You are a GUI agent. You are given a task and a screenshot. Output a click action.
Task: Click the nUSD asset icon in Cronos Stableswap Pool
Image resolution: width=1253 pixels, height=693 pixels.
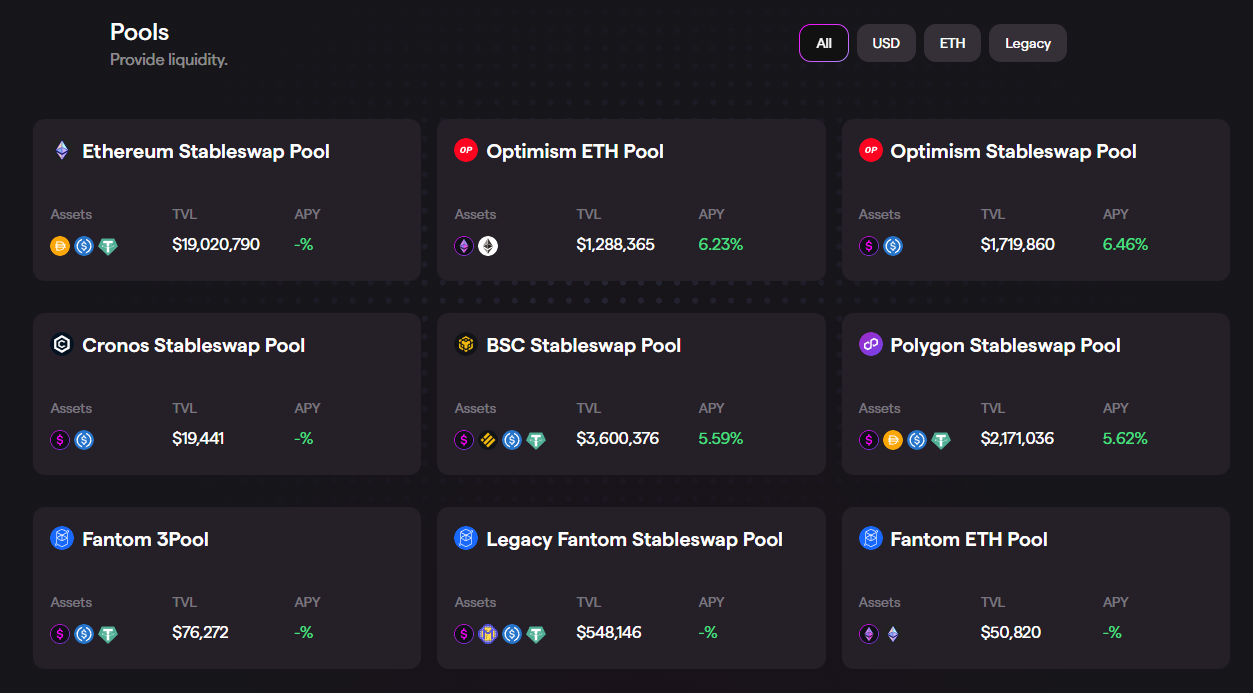tap(60, 440)
